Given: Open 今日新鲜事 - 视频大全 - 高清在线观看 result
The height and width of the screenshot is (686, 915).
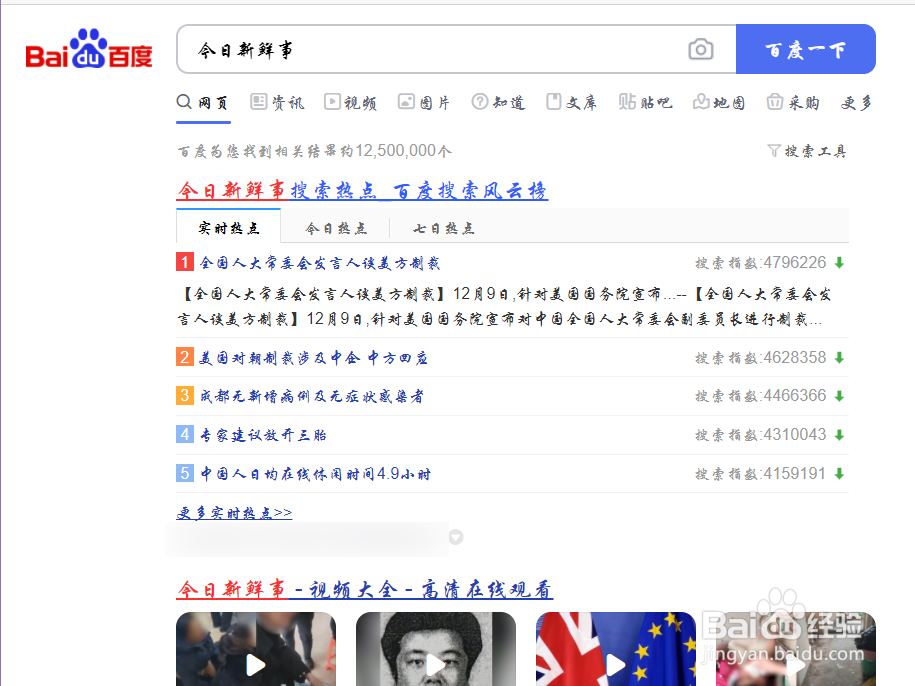Looking at the screenshot, I should [x=365, y=589].
